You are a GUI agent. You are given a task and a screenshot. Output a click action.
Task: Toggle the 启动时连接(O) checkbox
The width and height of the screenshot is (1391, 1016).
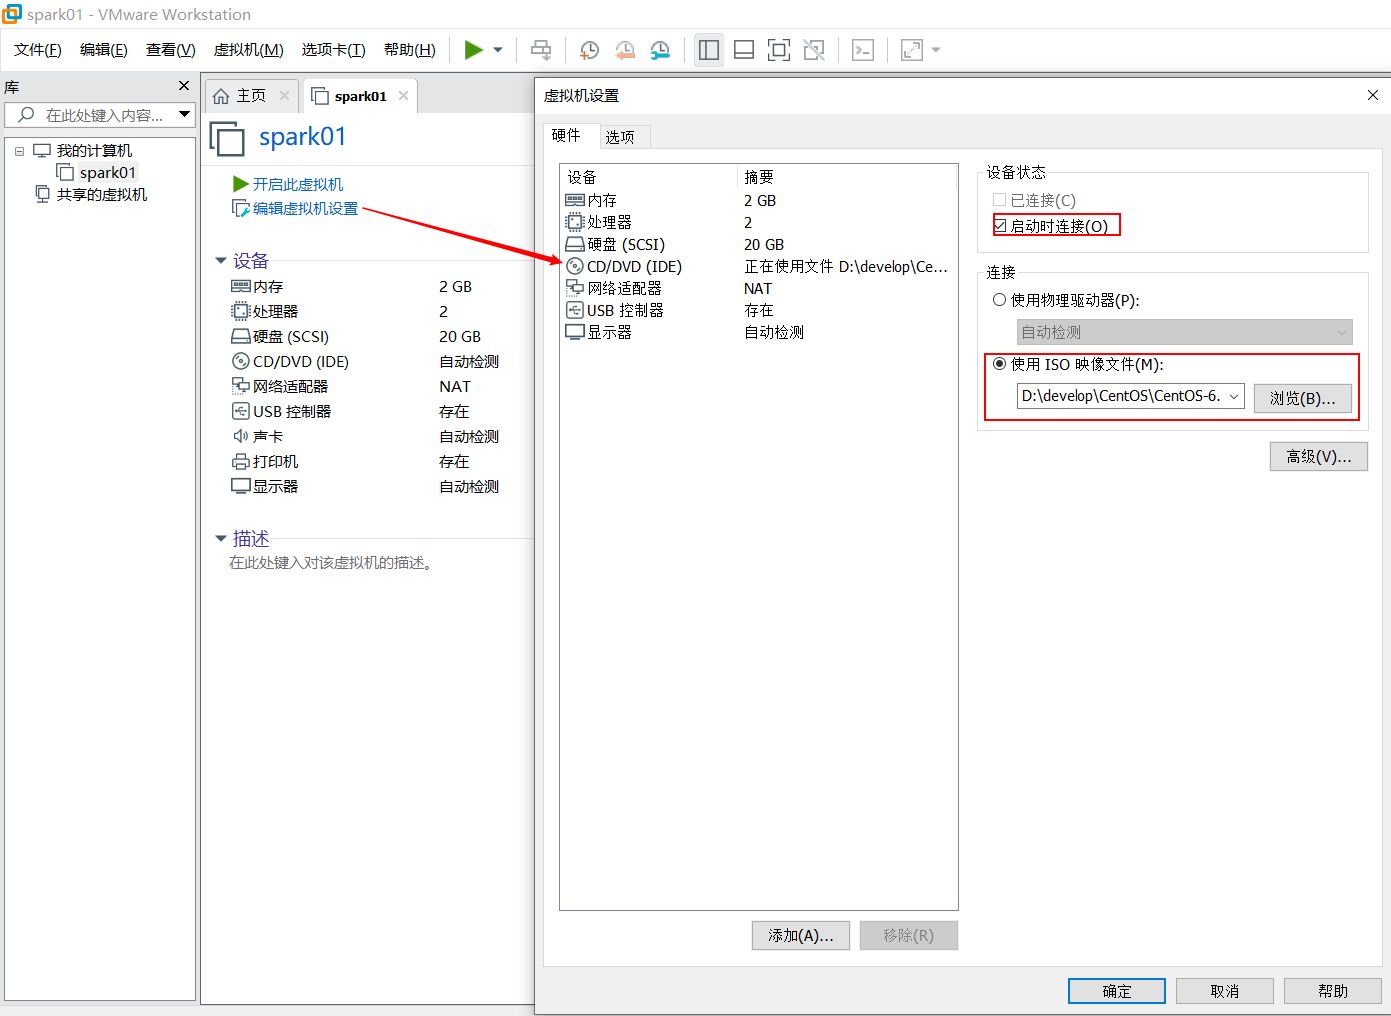click(x=1000, y=226)
